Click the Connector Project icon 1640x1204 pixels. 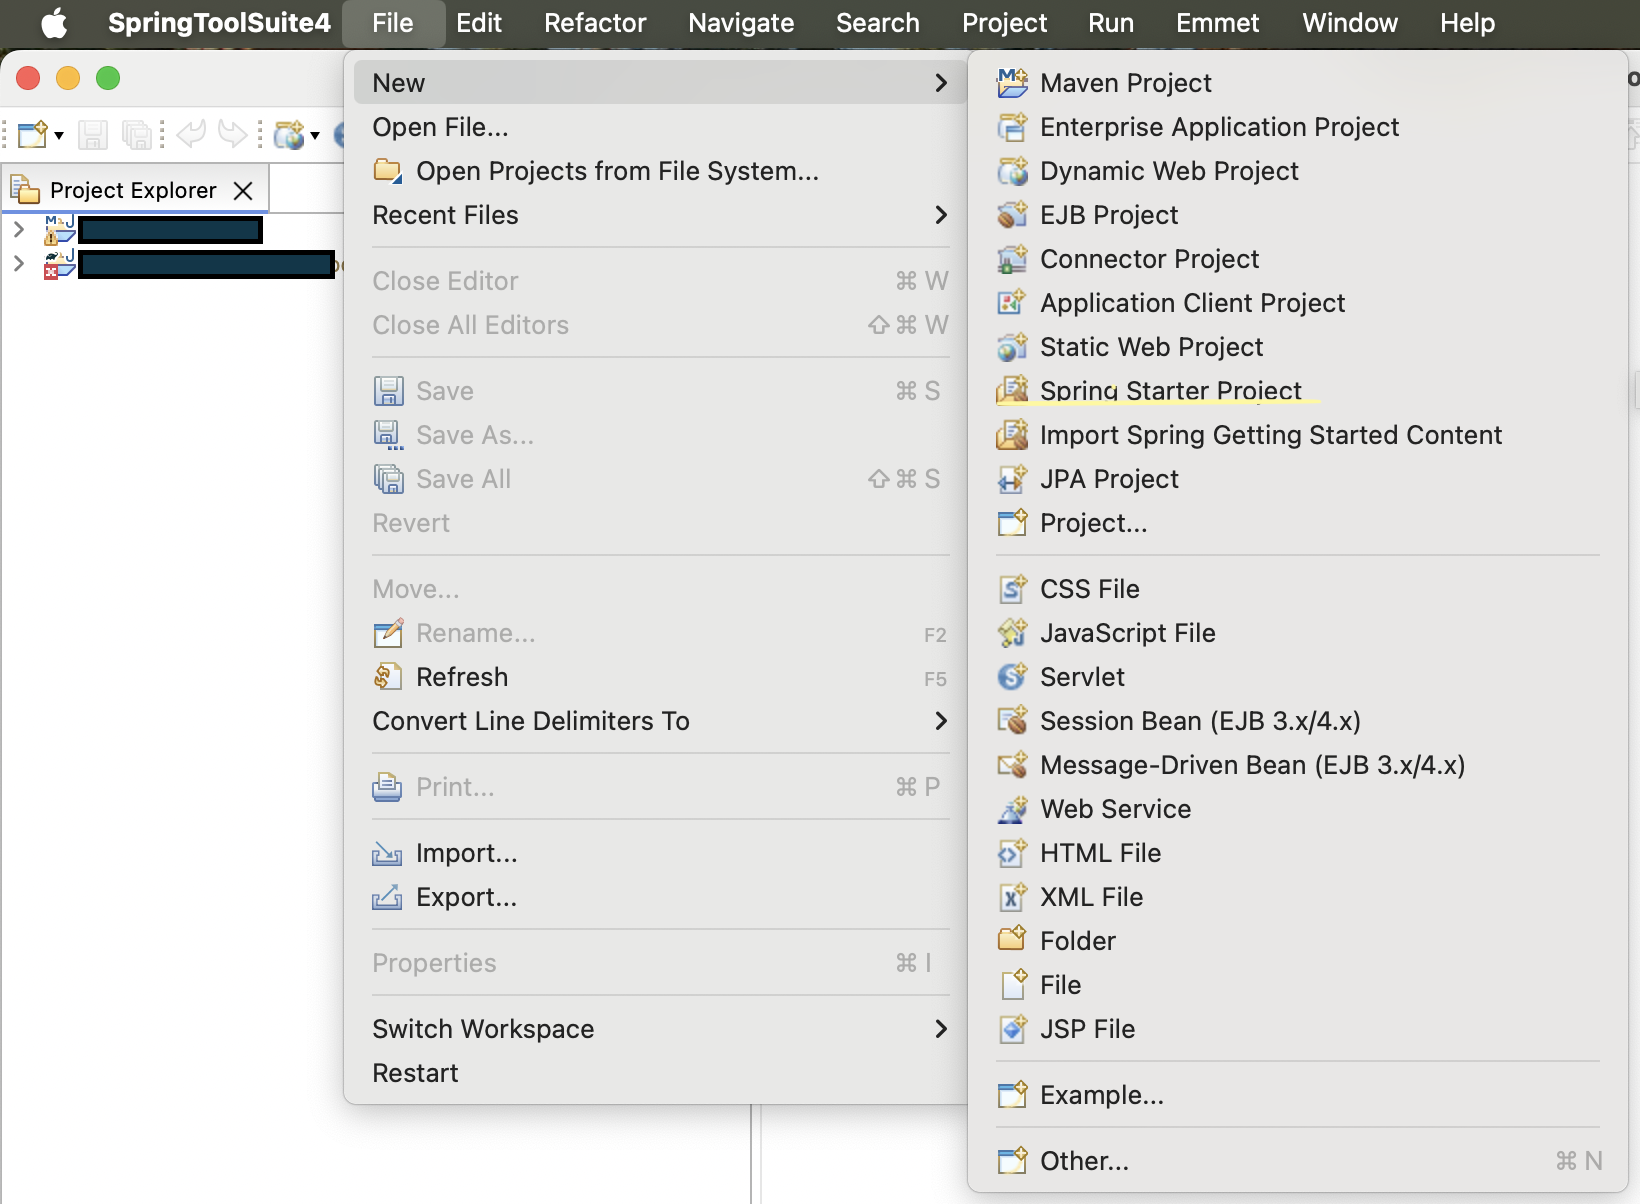(1012, 259)
